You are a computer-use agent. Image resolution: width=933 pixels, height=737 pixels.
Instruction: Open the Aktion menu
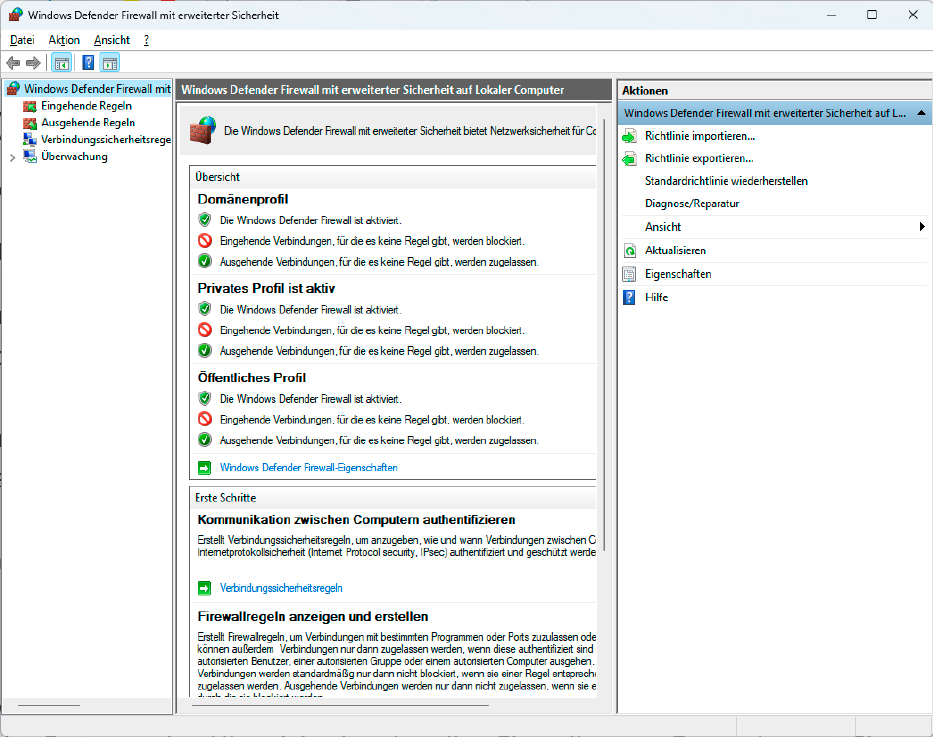pyautogui.click(x=64, y=40)
